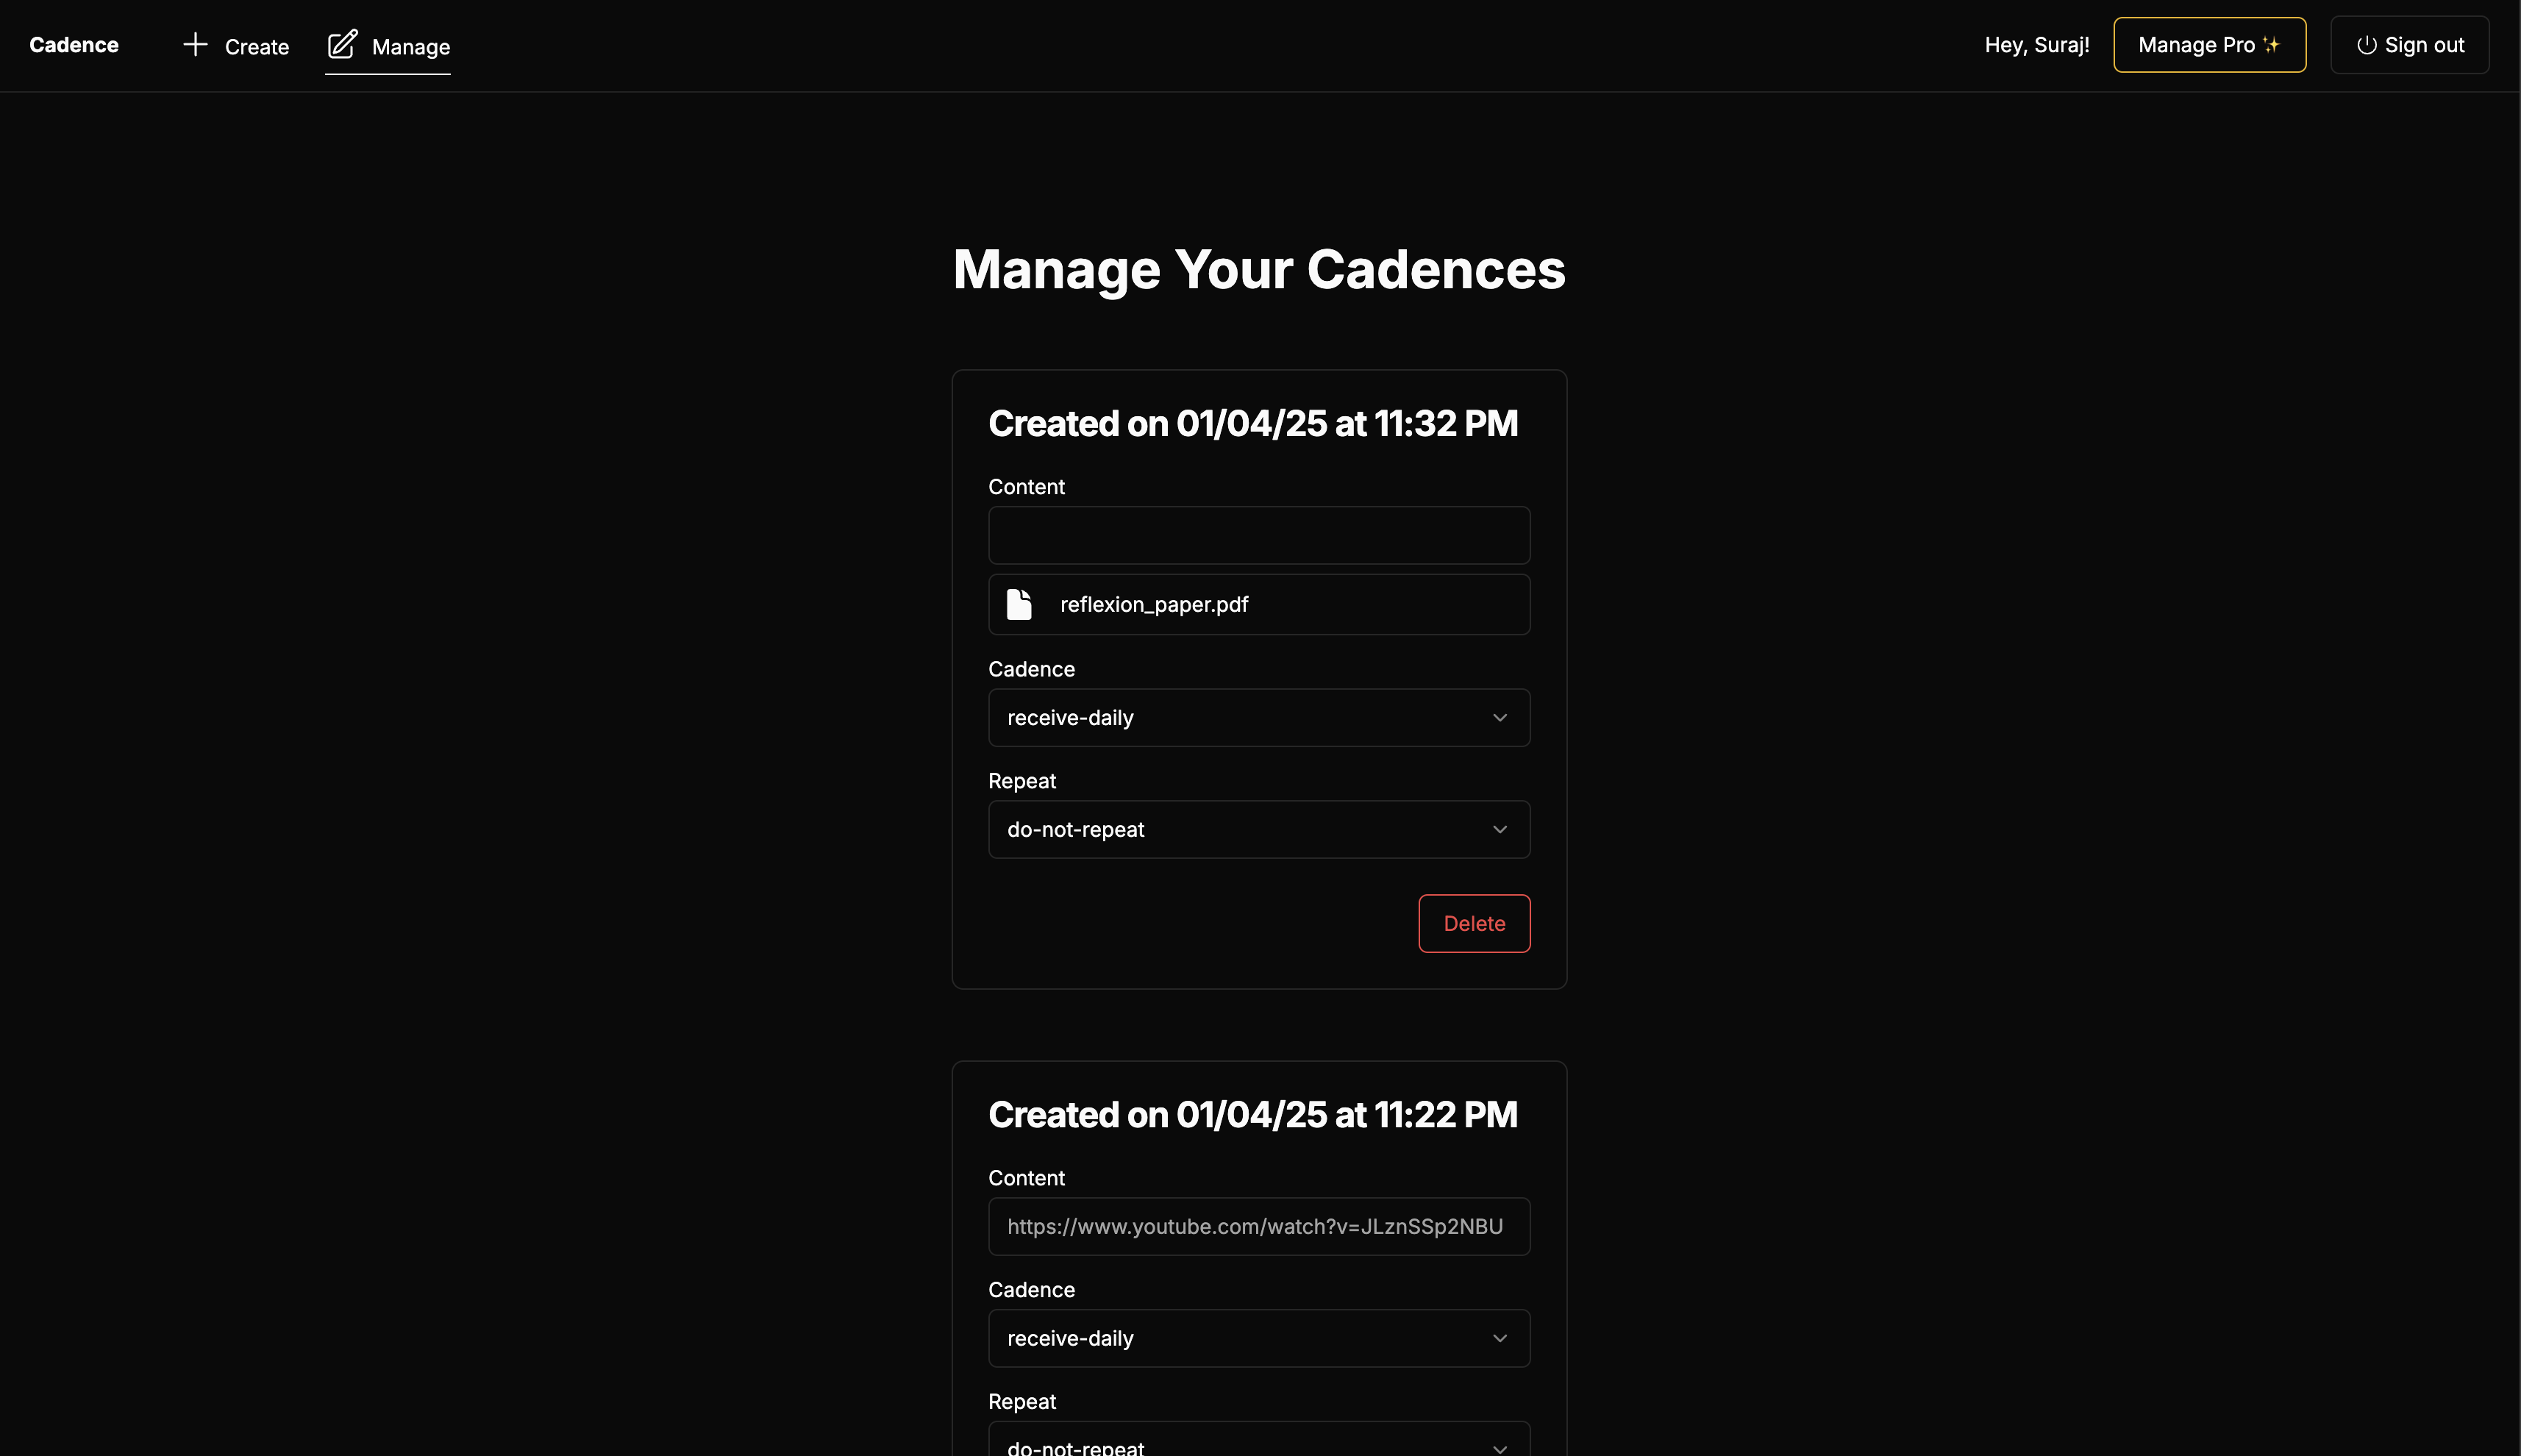
Task: Click the Created on 01/04/25 at 11:32 PM title
Action: click(1253, 423)
